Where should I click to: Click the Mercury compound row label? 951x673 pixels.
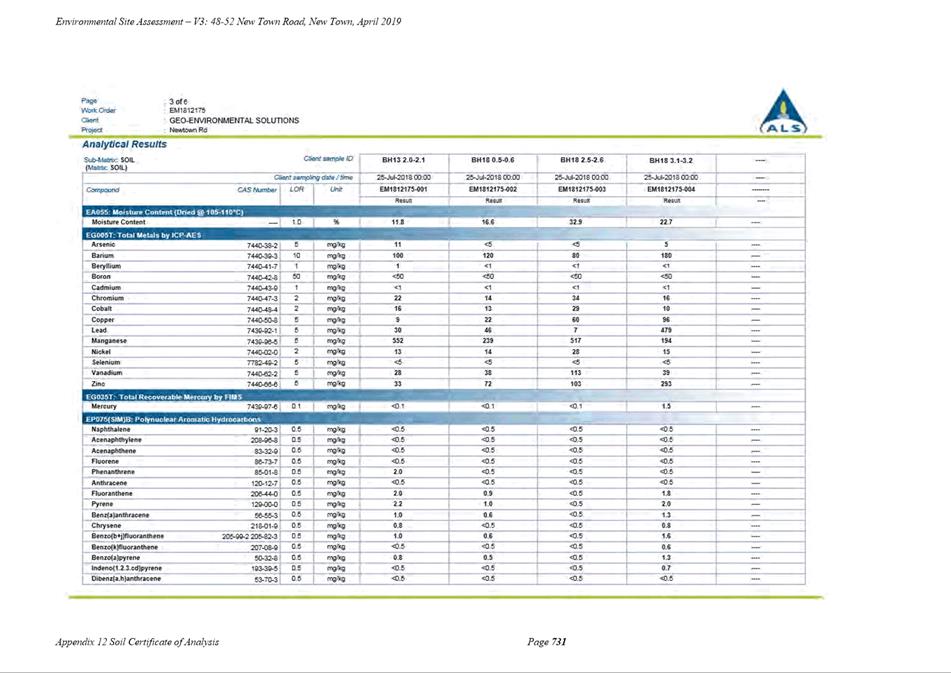click(104, 406)
